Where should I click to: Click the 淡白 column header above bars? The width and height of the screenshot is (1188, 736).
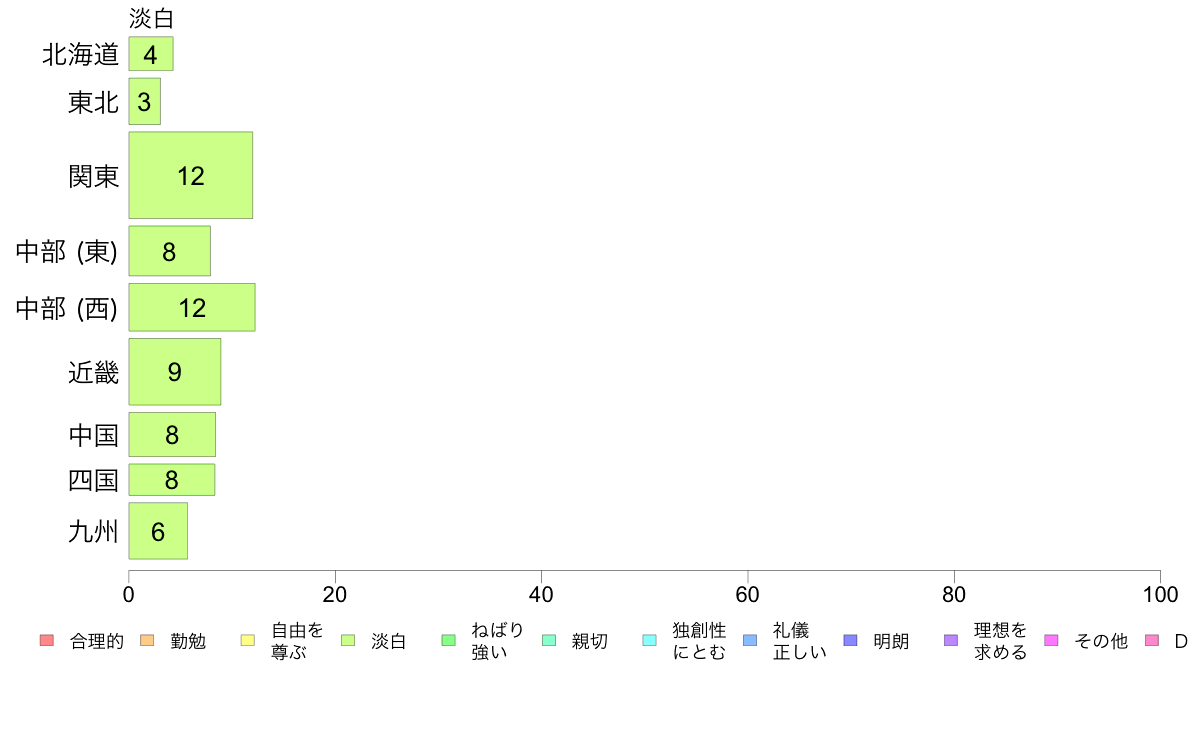click(151, 18)
